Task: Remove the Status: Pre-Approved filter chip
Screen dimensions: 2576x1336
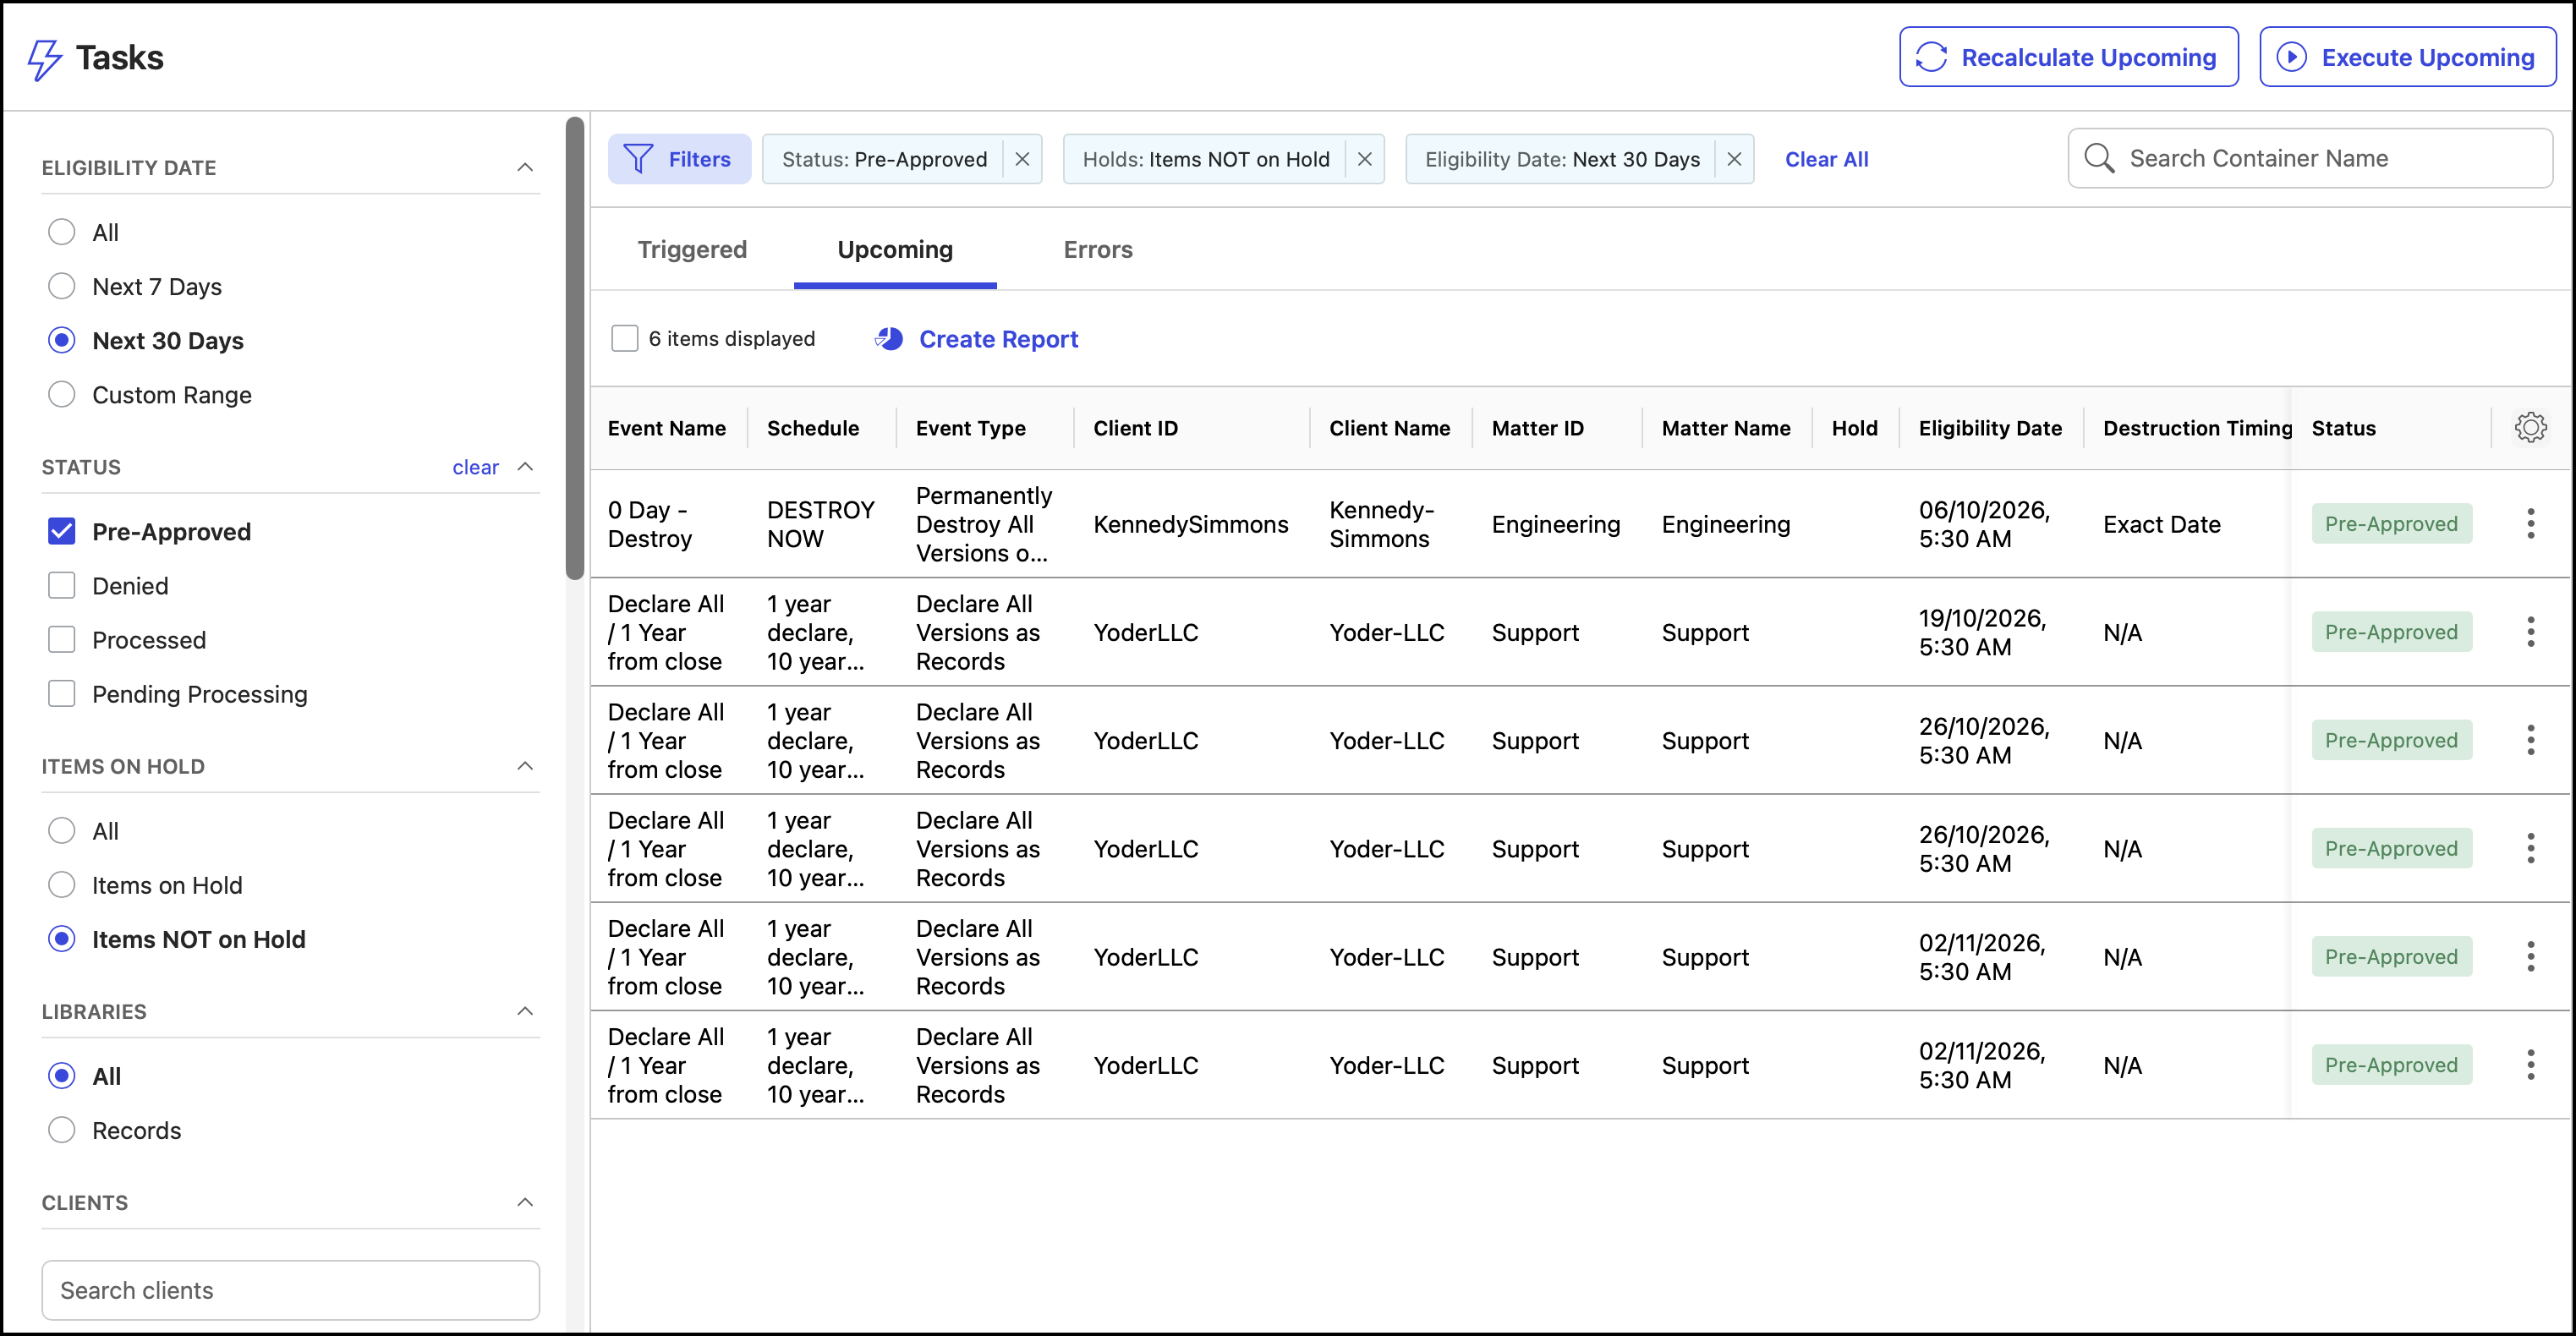Action: [1022, 159]
